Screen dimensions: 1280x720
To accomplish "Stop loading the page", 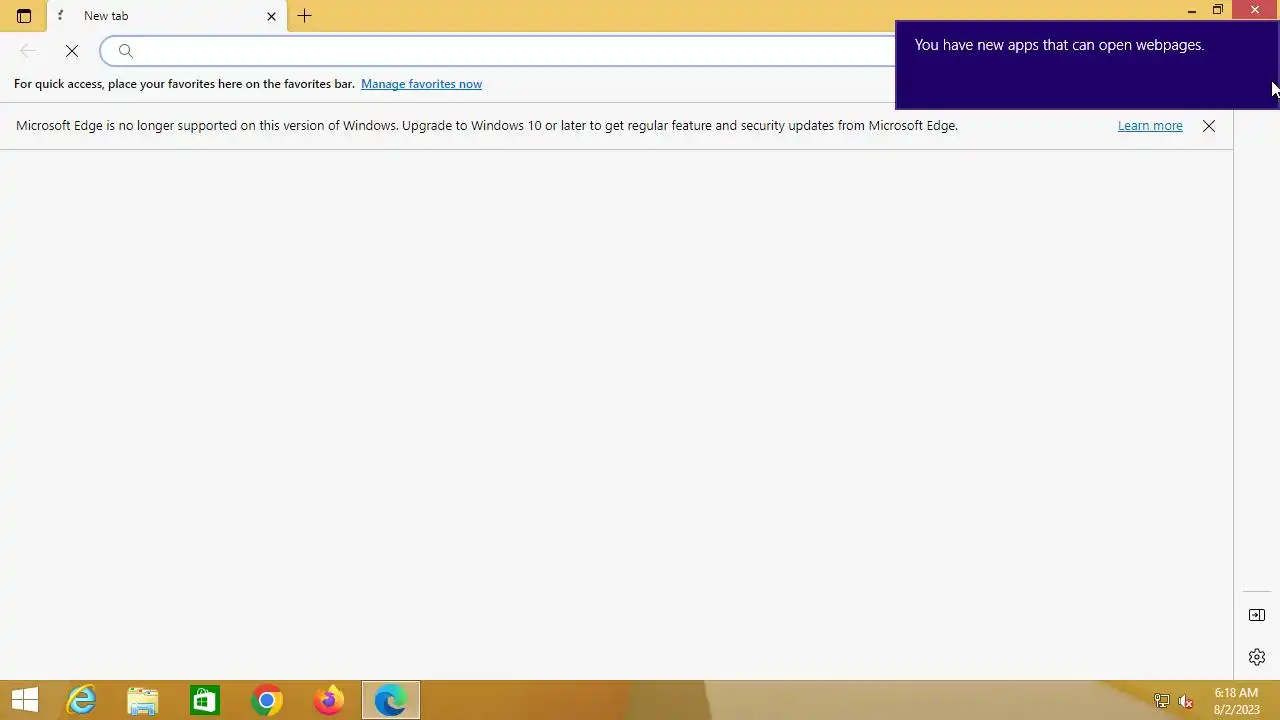I will (72, 51).
